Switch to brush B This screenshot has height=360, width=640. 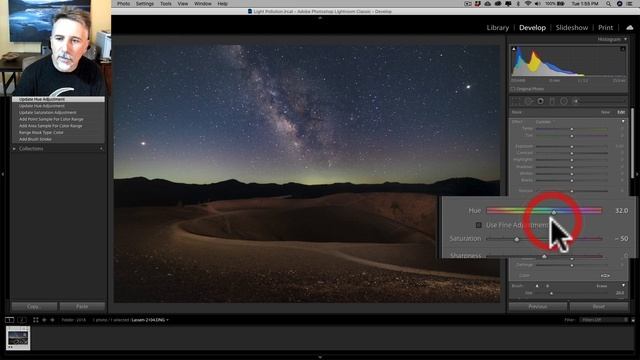[547, 286]
